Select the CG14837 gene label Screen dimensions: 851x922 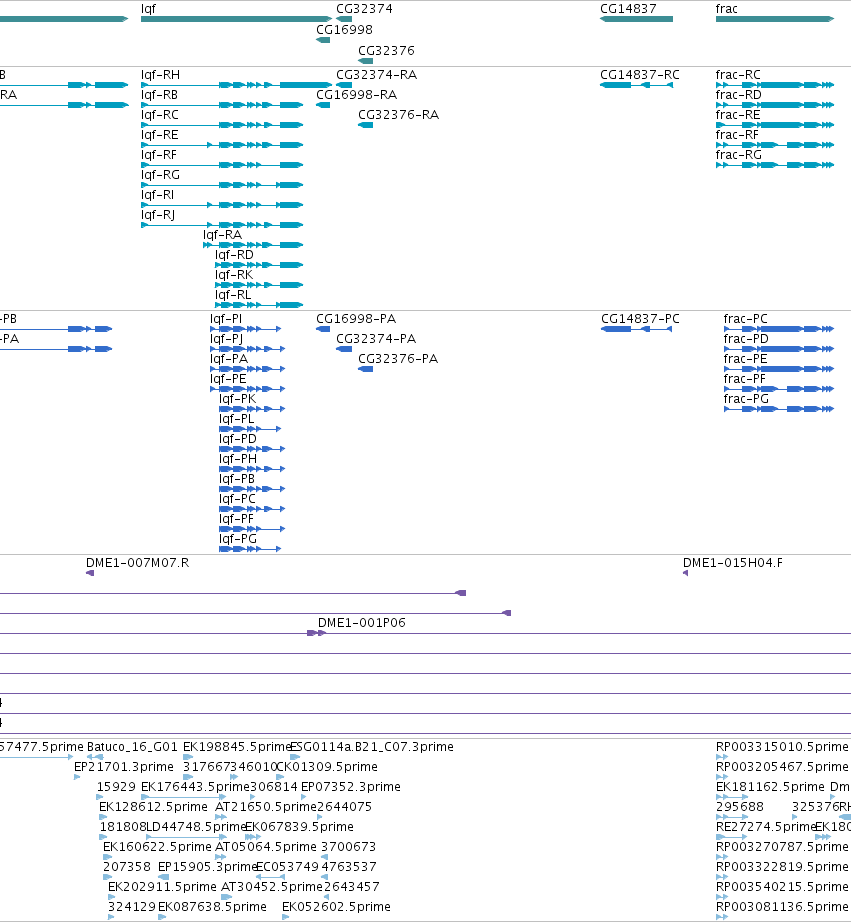pyautogui.click(x=628, y=9)
